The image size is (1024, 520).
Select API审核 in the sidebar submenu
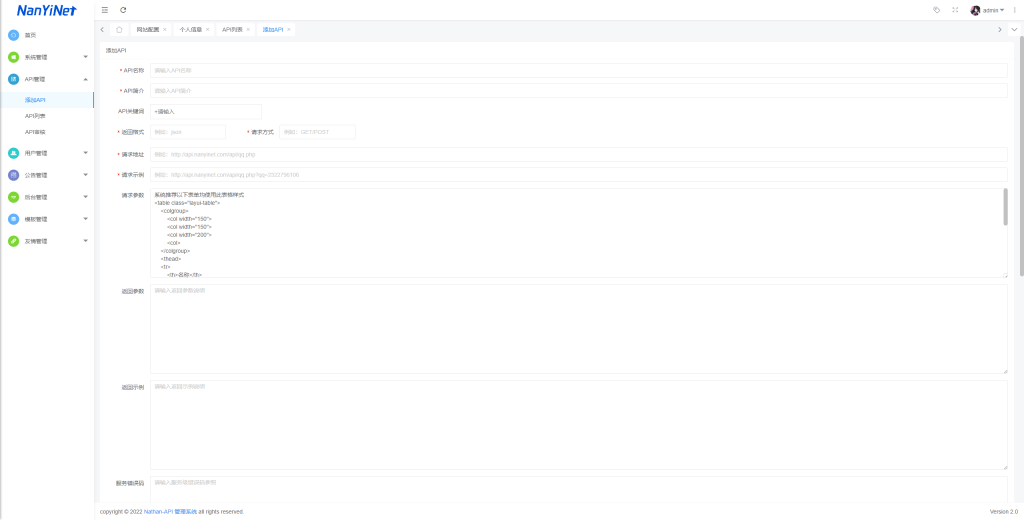click(x=35, y=132)
